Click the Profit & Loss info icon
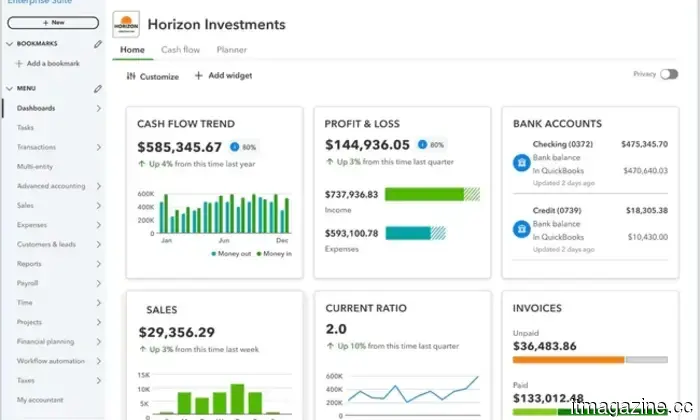Screen dimensions: 700x420 (423, 146)
